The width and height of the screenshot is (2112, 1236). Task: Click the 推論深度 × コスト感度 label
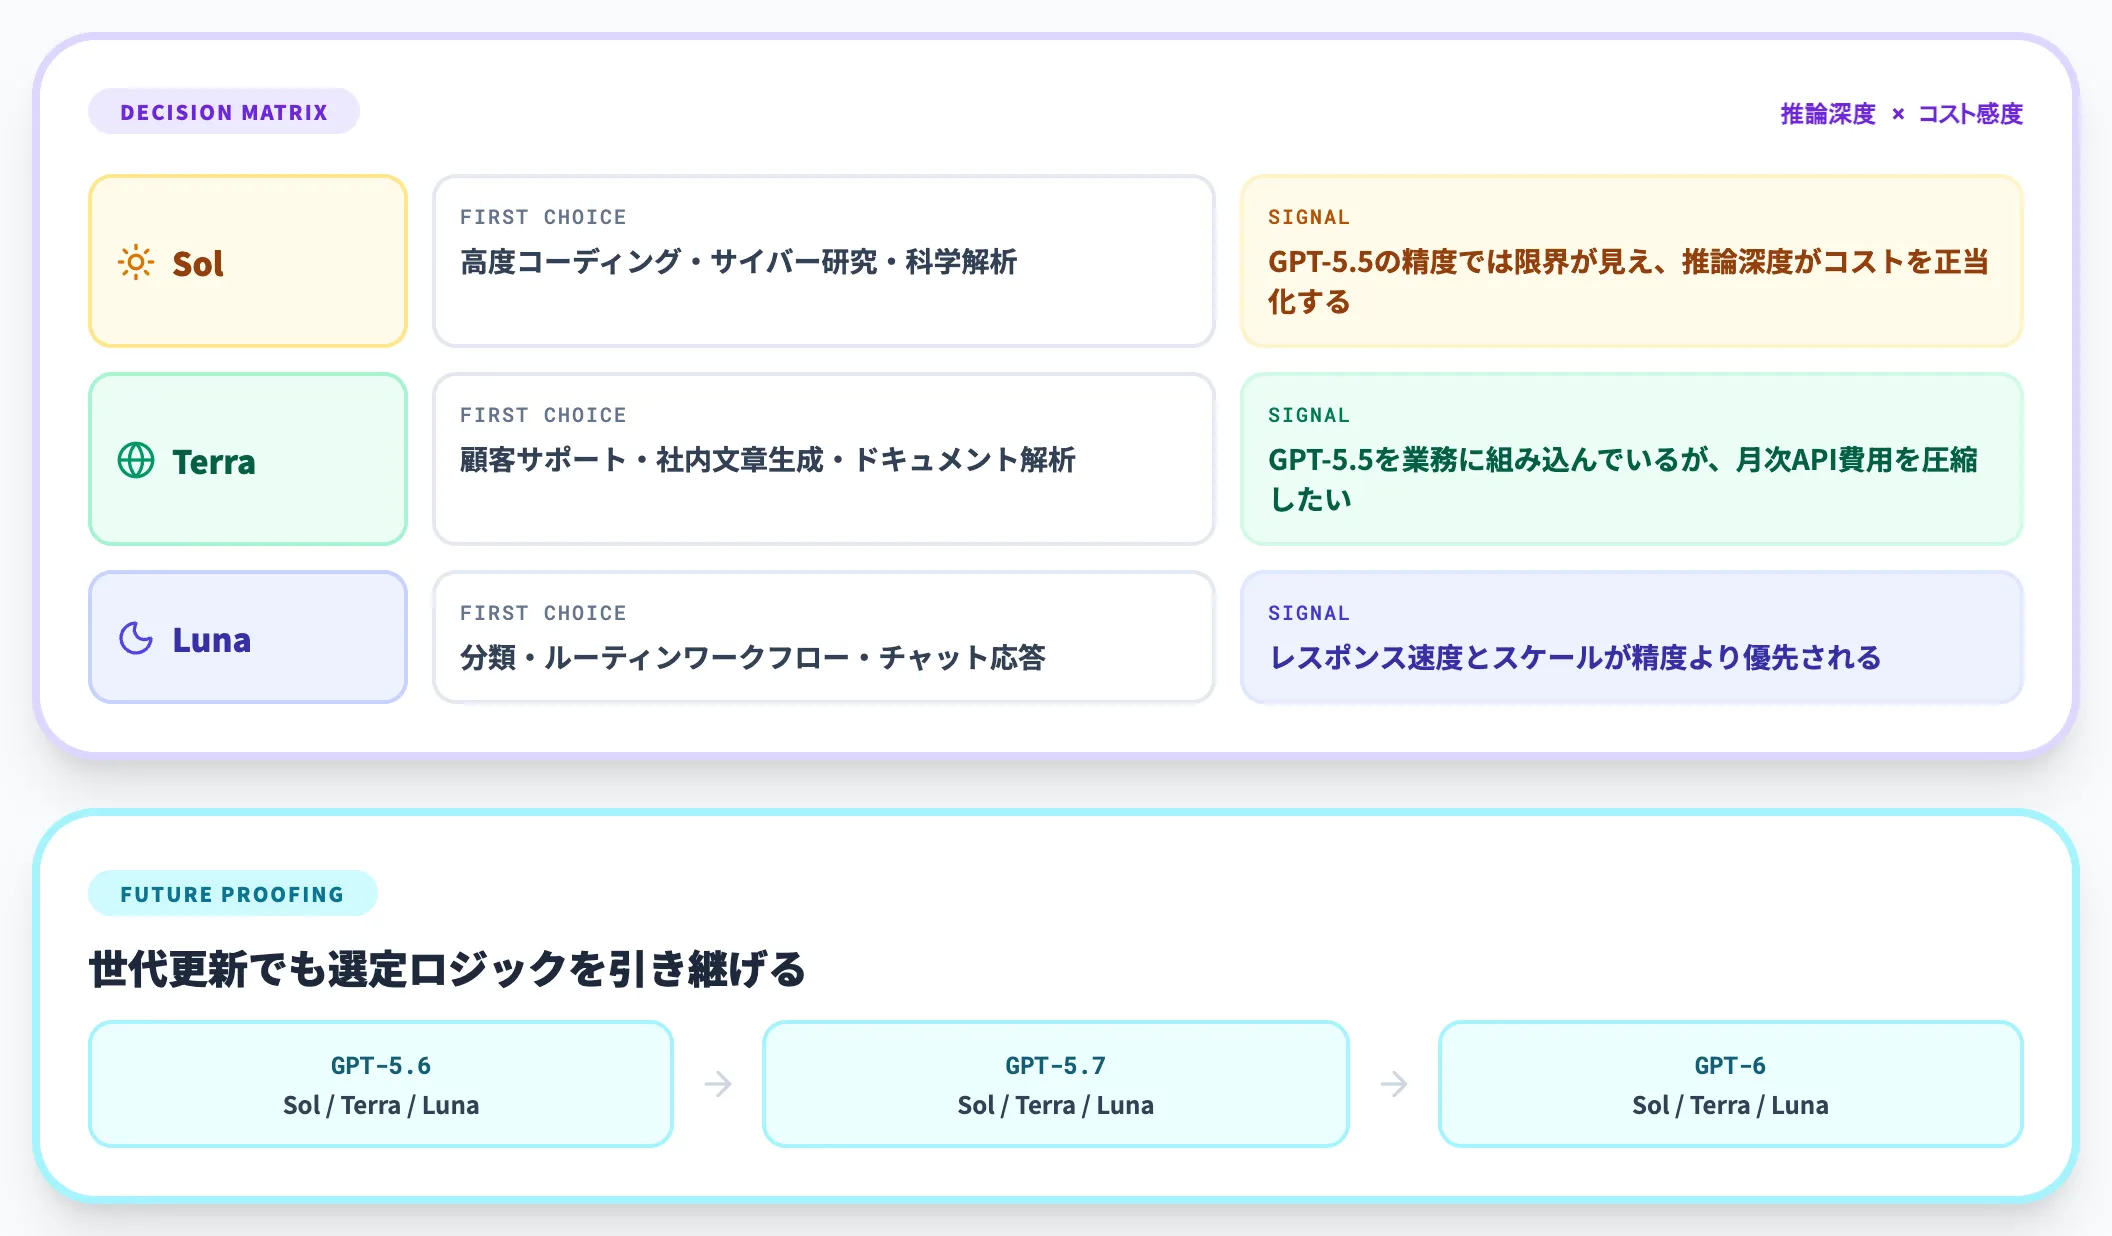point(1901,114)
